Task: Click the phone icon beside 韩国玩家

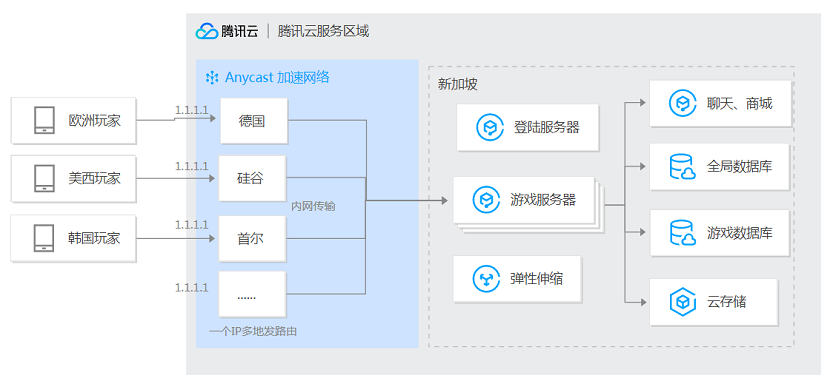Action: click(x=44, y=238)
